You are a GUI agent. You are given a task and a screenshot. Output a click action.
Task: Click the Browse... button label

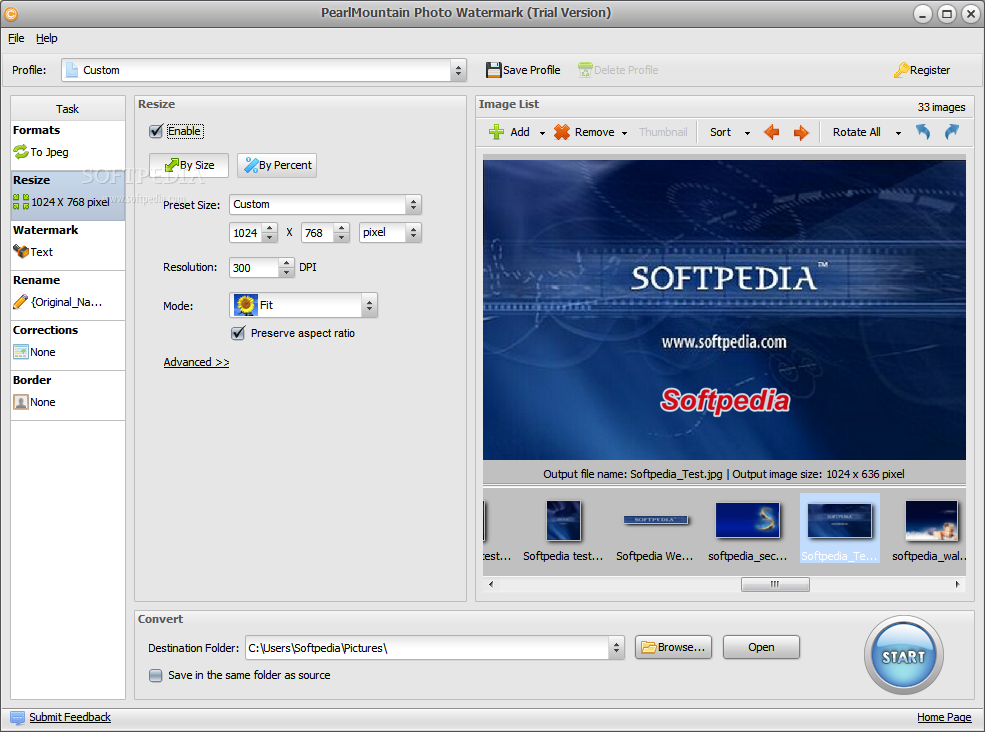(682, 647)
